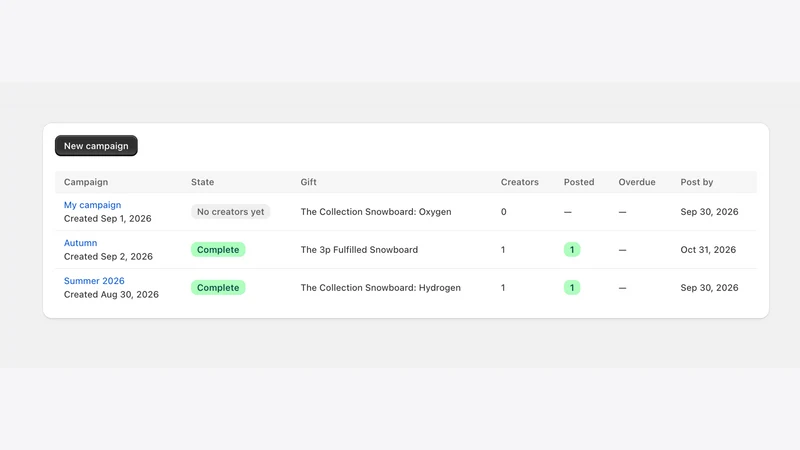The height and width of the screenshot is (450, 800).
Task: Click Complete badge in Summer 2026 row
Action: 218,288
